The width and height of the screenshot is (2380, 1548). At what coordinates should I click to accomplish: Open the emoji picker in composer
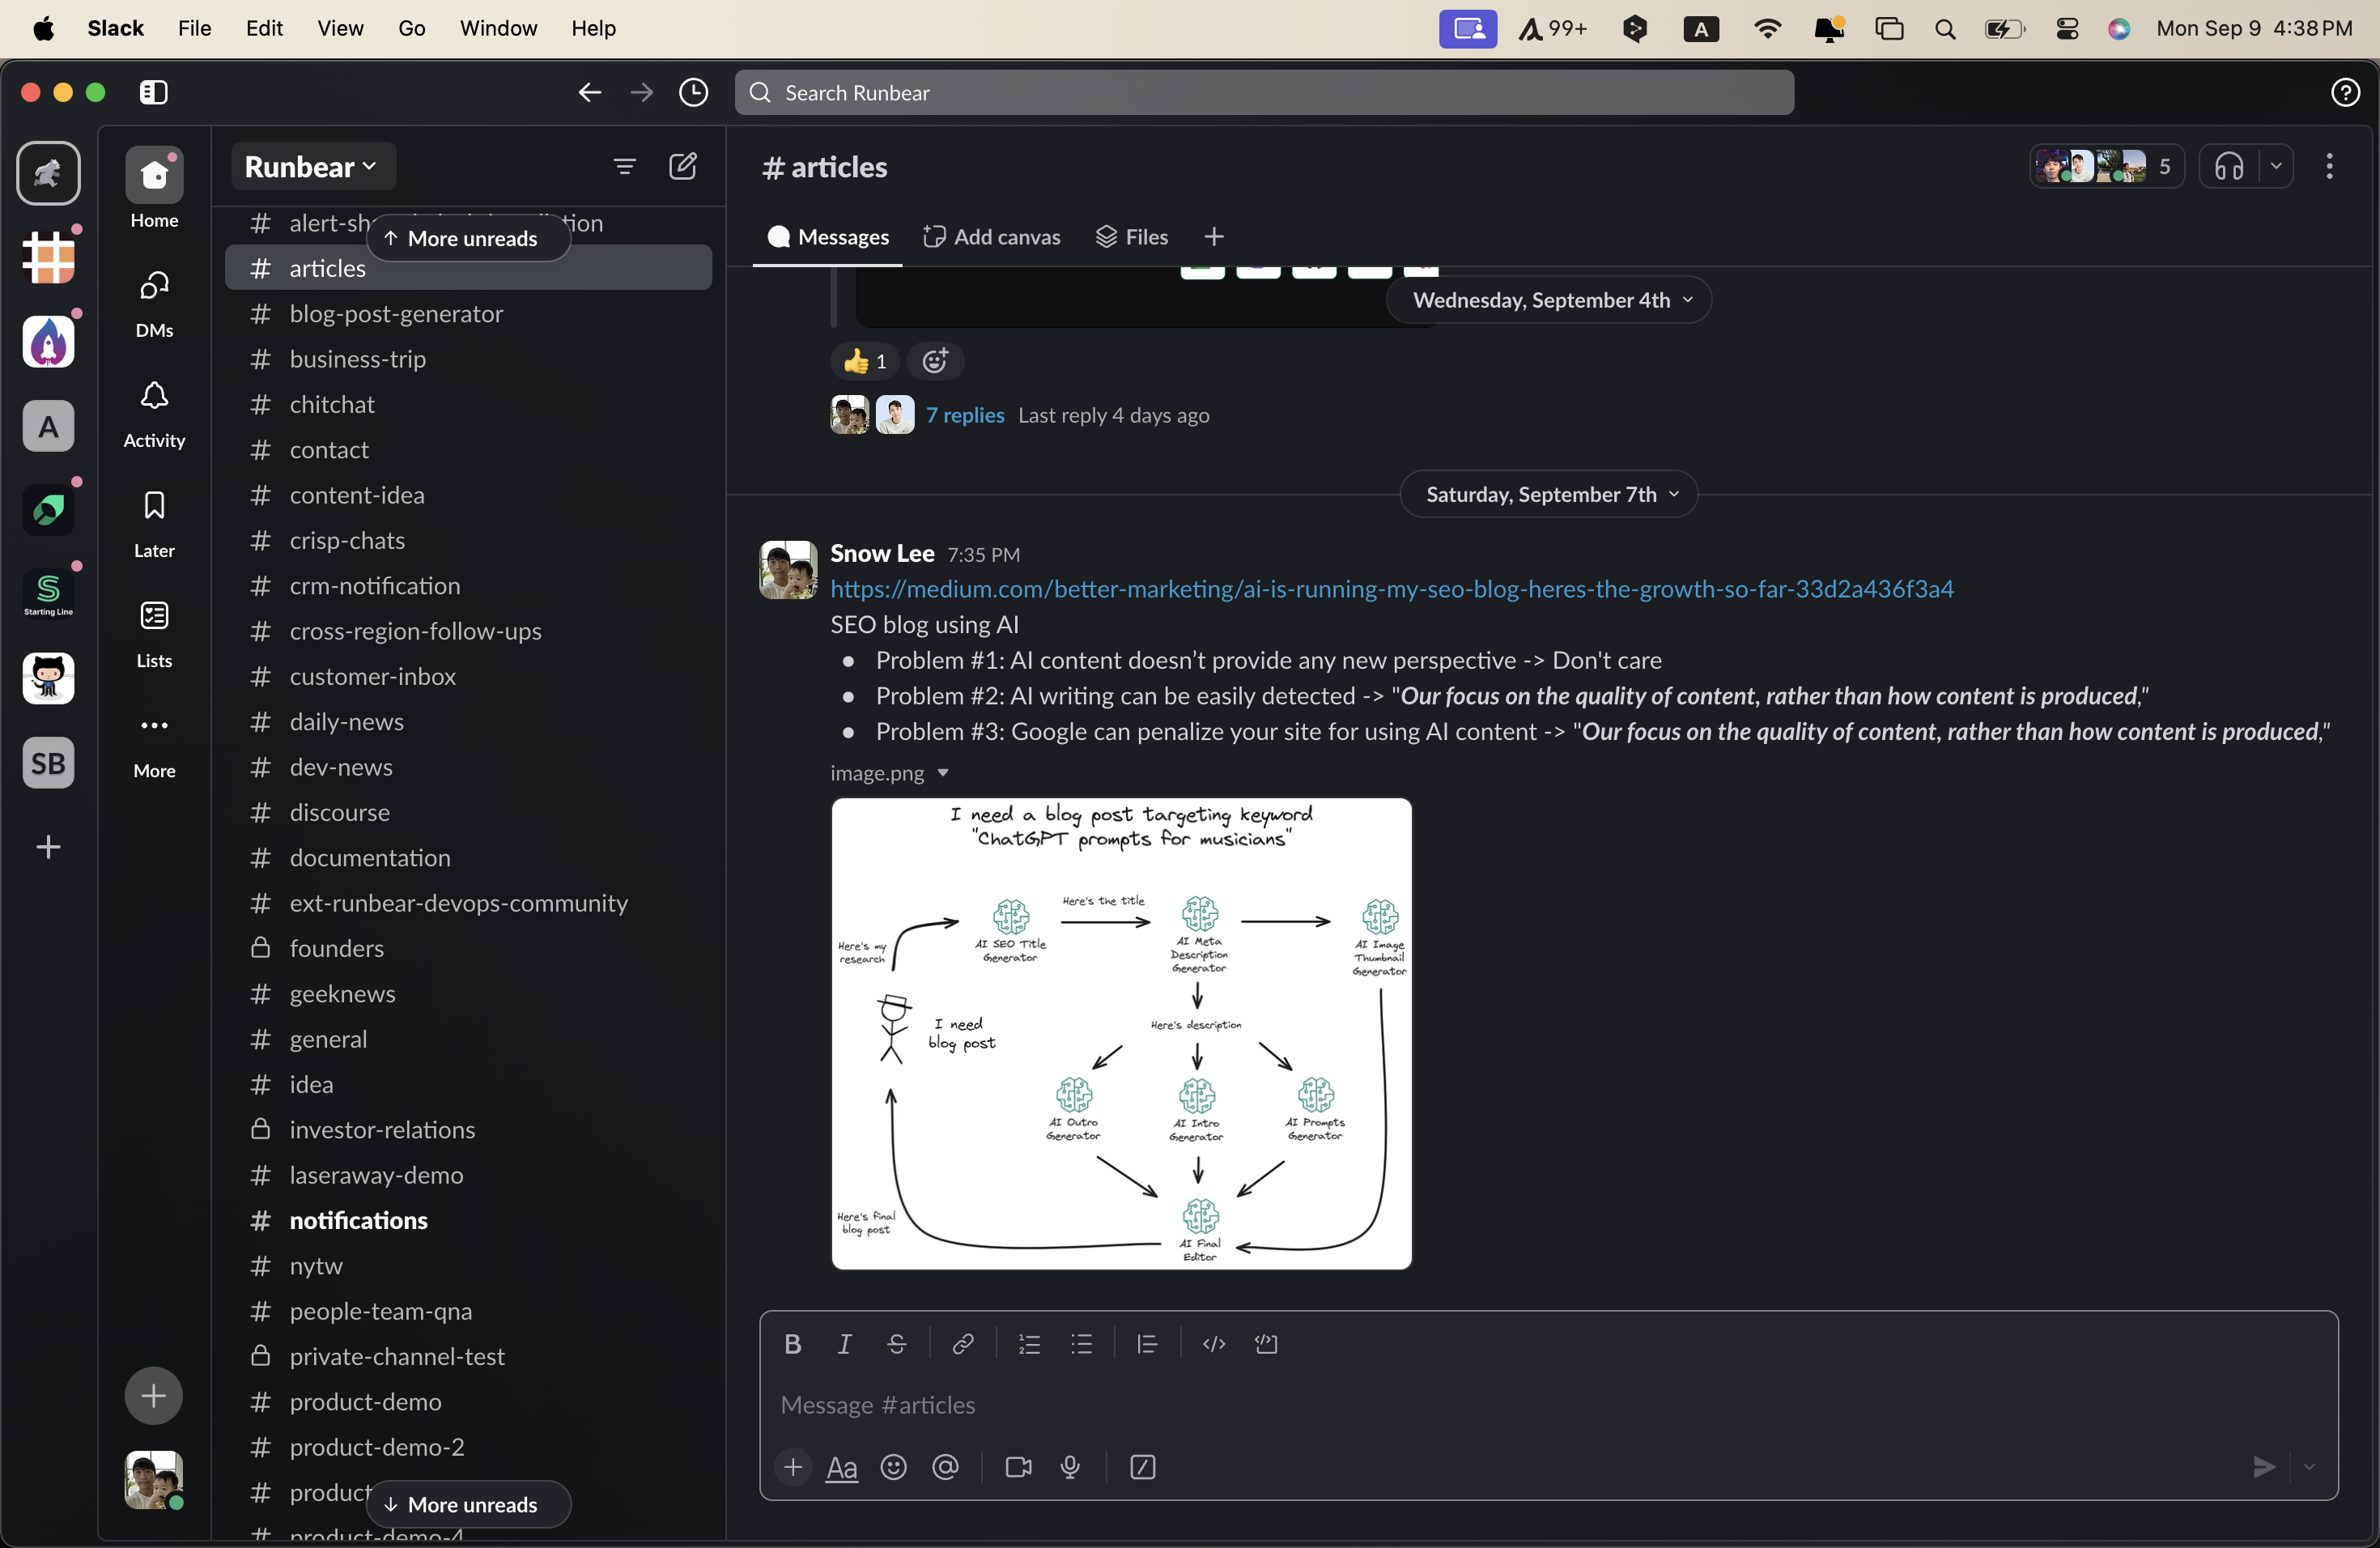coord(893,1467)
